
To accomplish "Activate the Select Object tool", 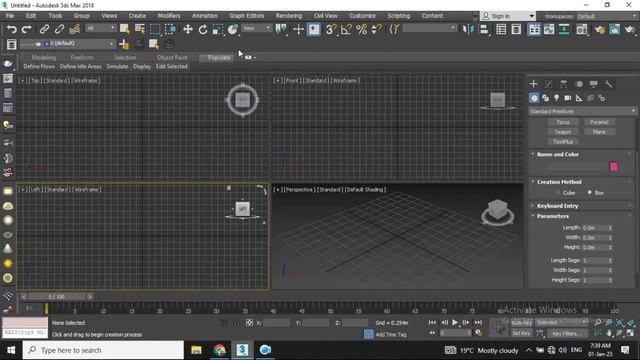I will [124, 29].
